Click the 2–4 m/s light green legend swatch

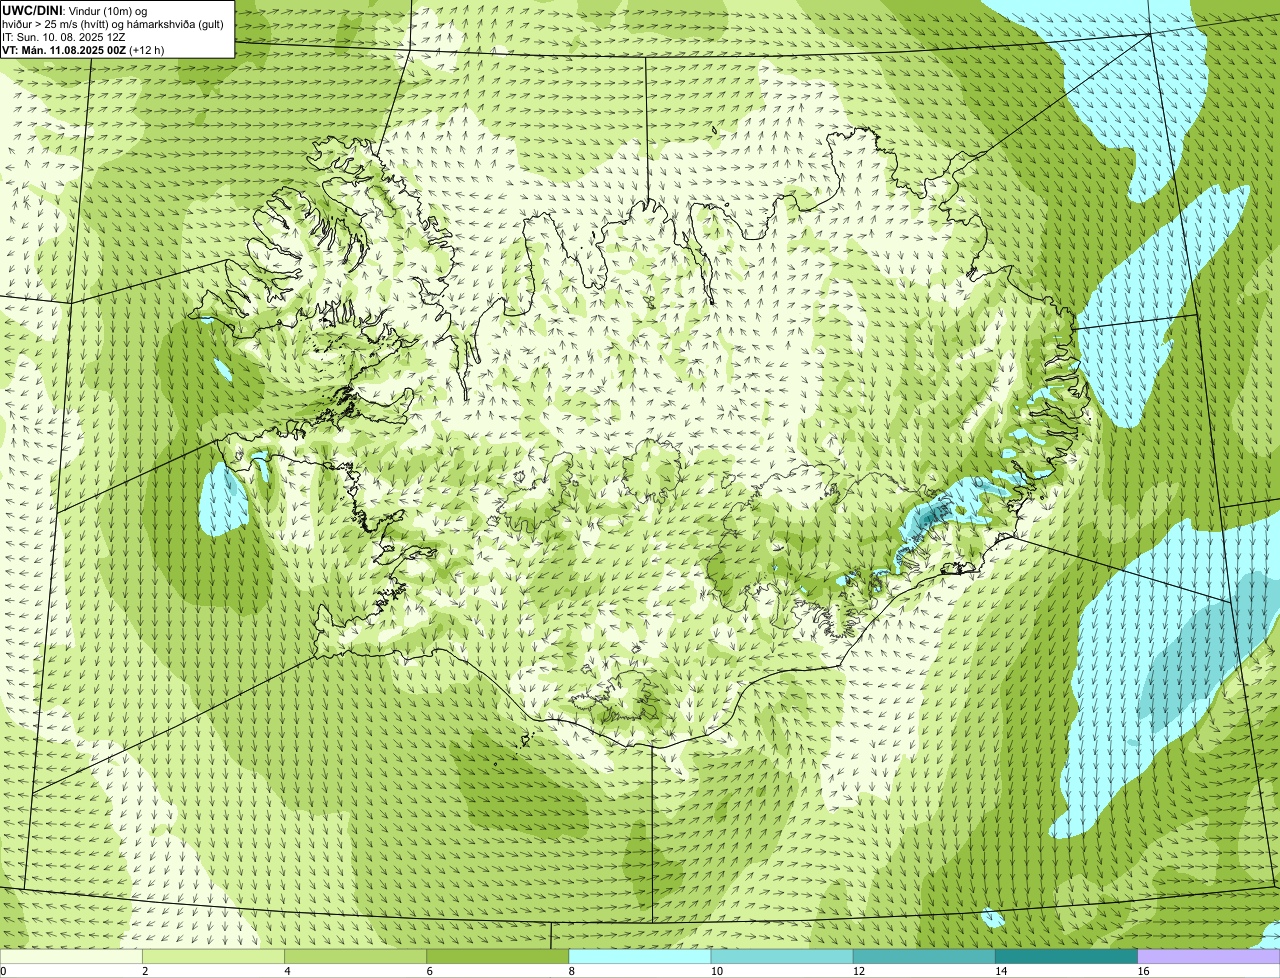213,957
